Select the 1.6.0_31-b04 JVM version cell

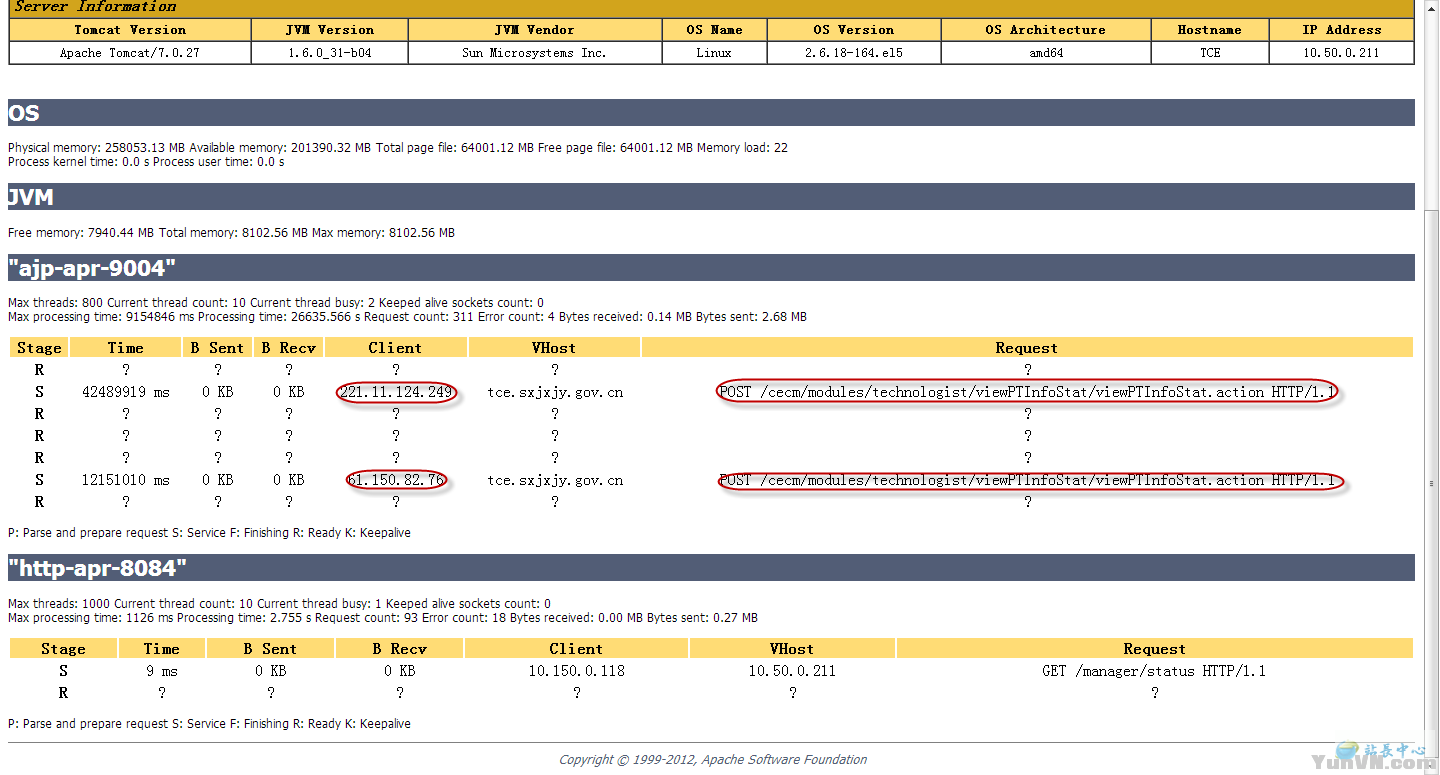(x=329, y=53)
